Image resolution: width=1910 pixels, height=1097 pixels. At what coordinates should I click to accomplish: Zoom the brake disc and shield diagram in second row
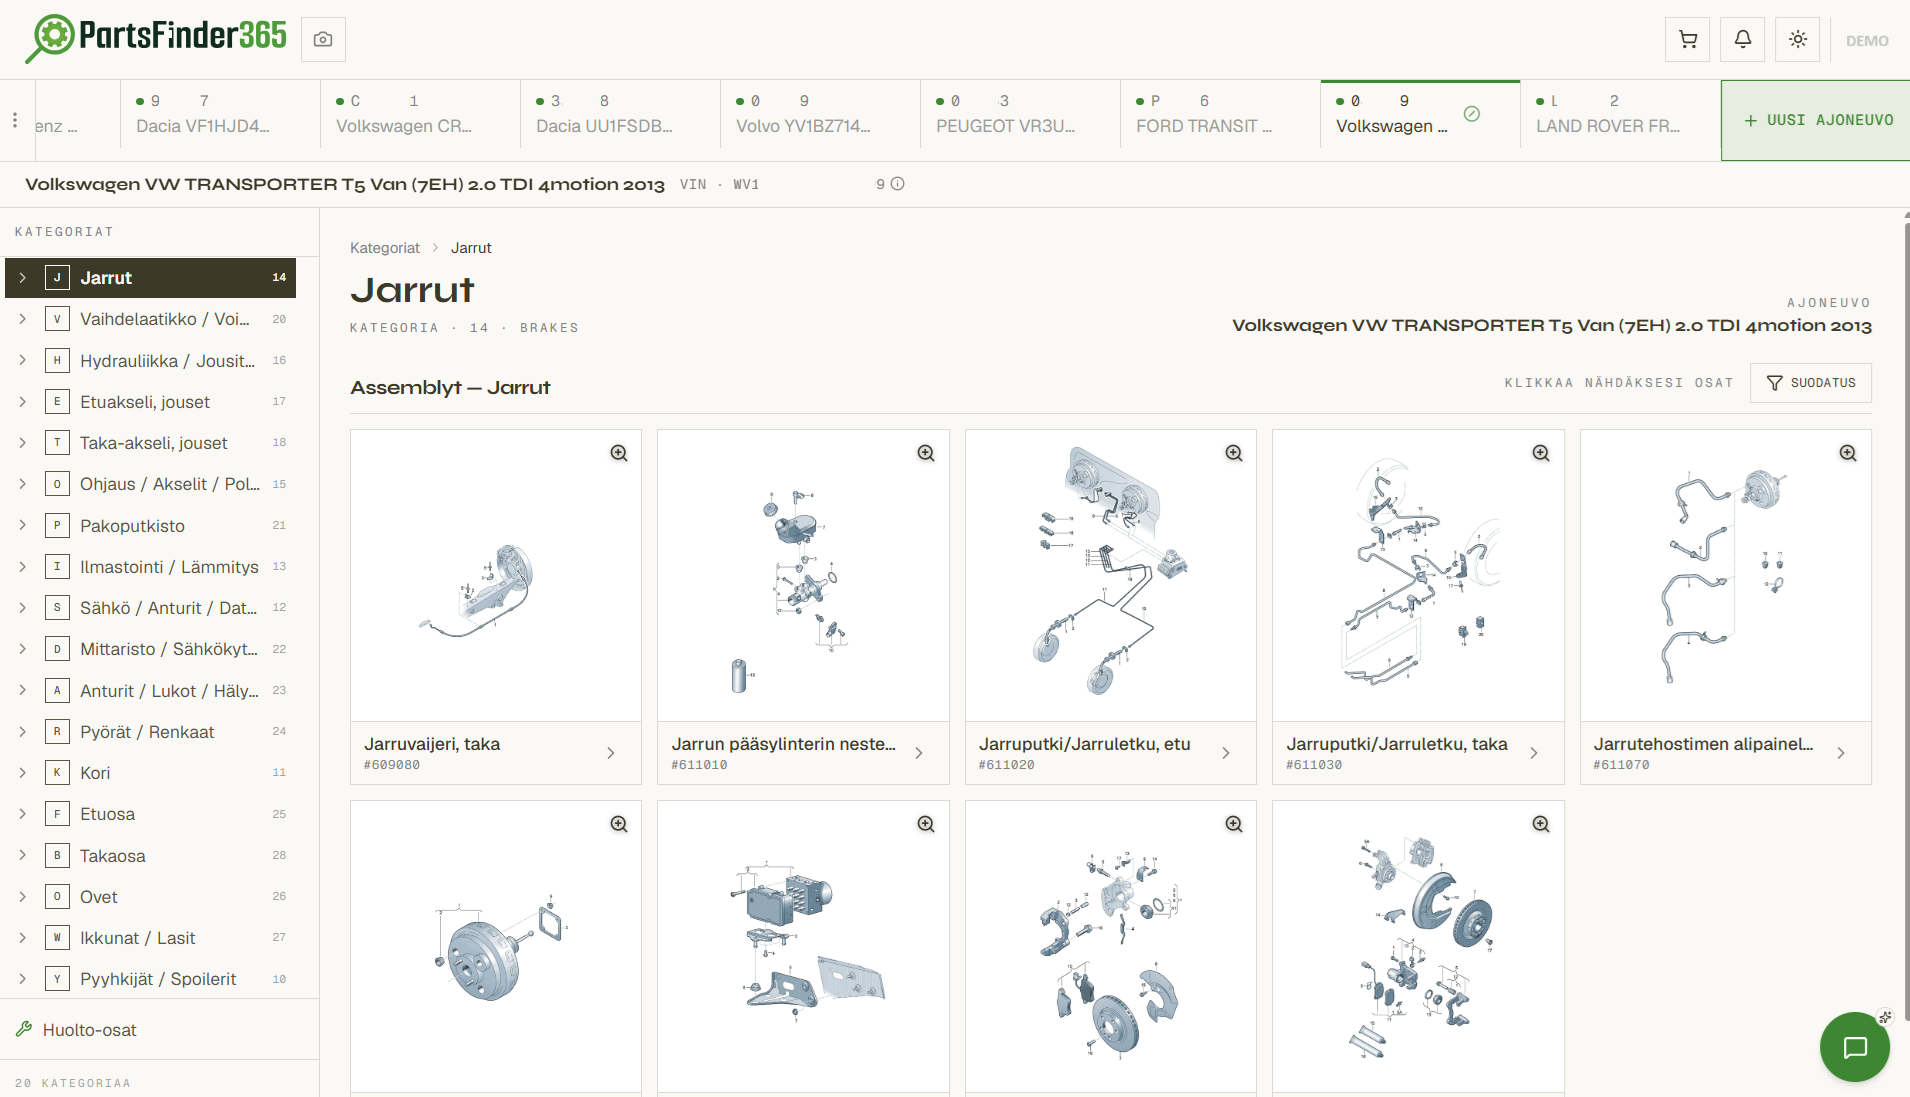pos(1541,824)
